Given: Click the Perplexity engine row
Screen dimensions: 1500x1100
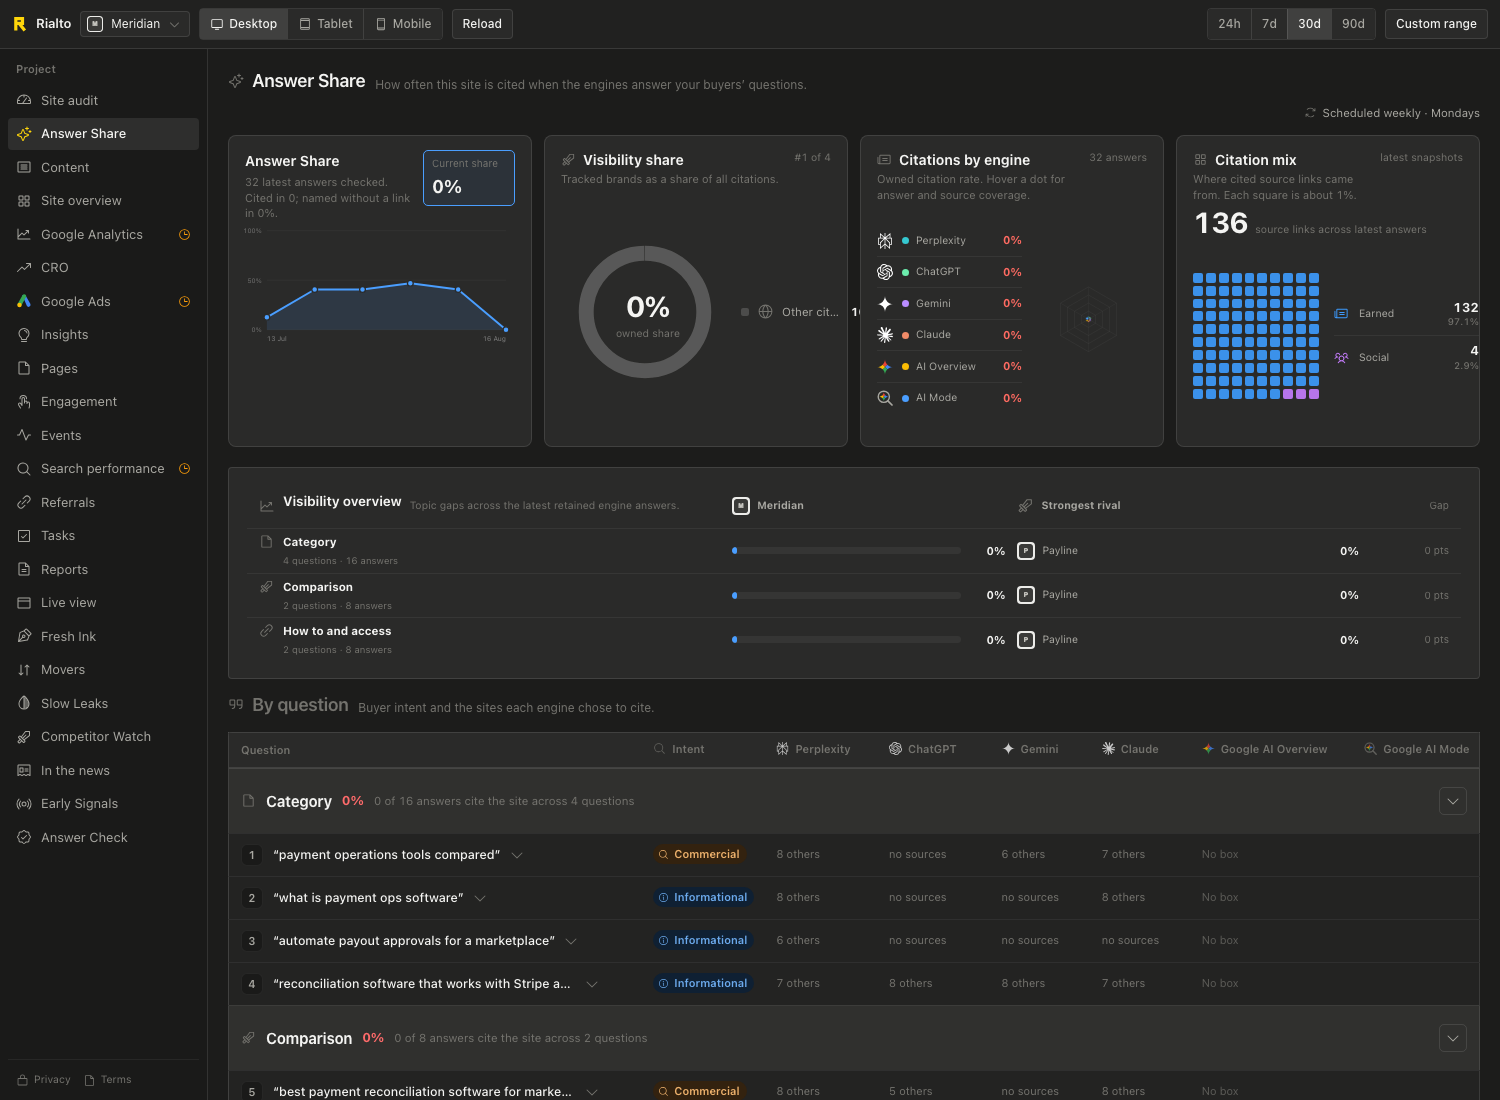Looking at the screenshot, I should [950, 241].
